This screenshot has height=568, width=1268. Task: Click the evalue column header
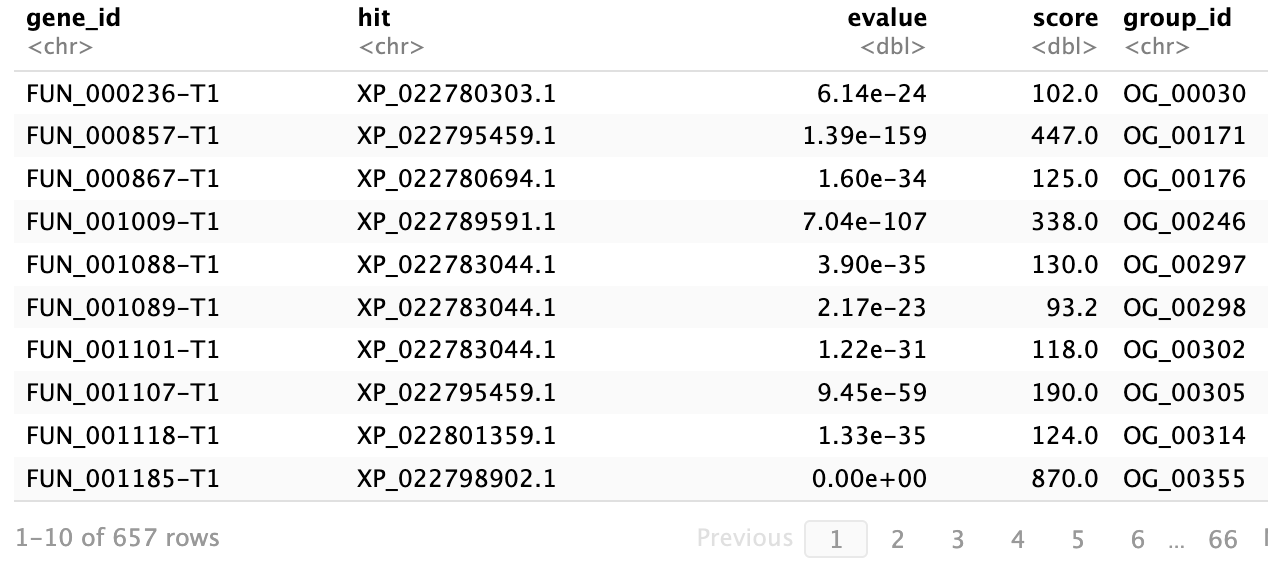pos(887,18)
